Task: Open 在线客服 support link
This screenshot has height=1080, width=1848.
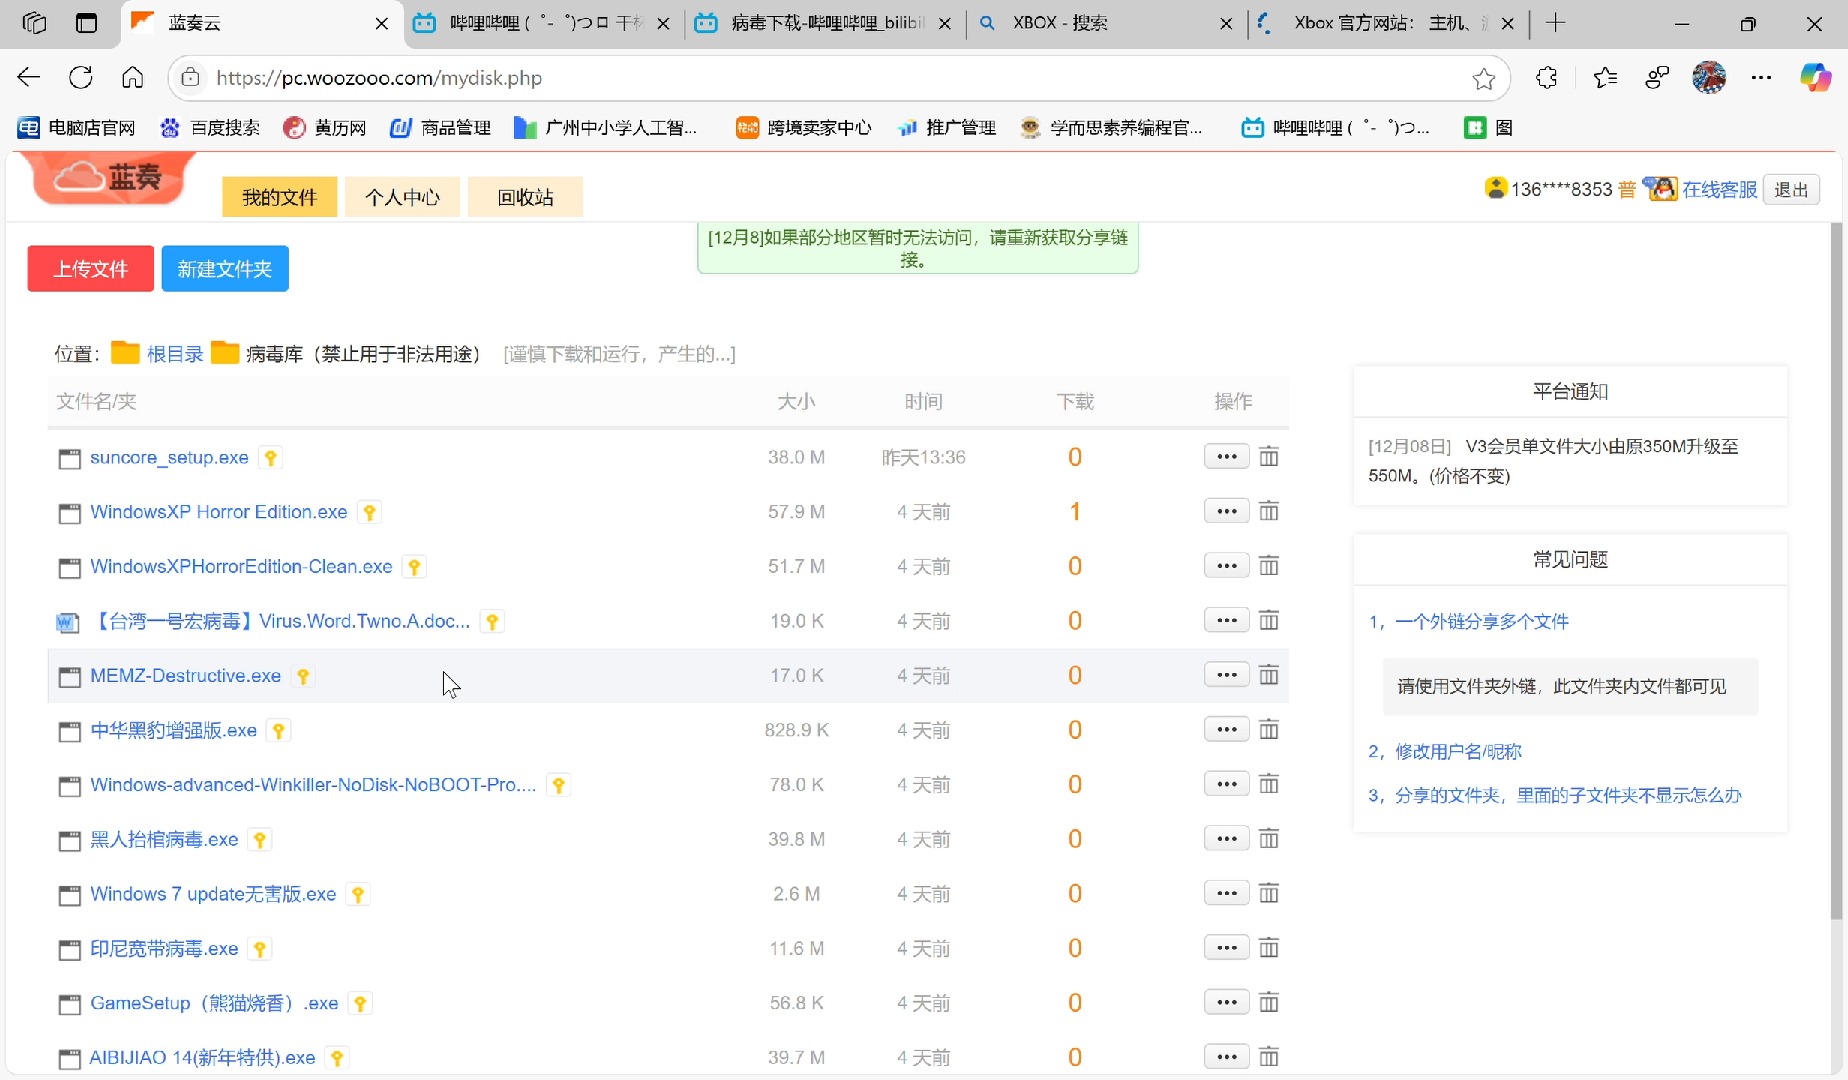Action: [1719, 190]
